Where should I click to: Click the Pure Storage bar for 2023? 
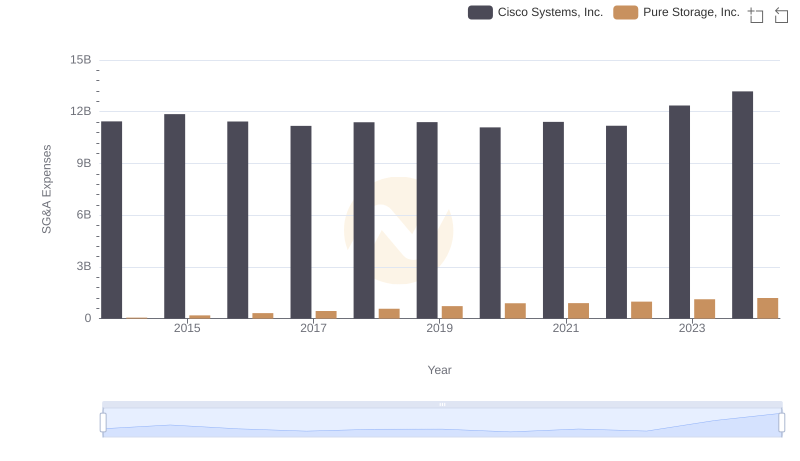point(705,309)
